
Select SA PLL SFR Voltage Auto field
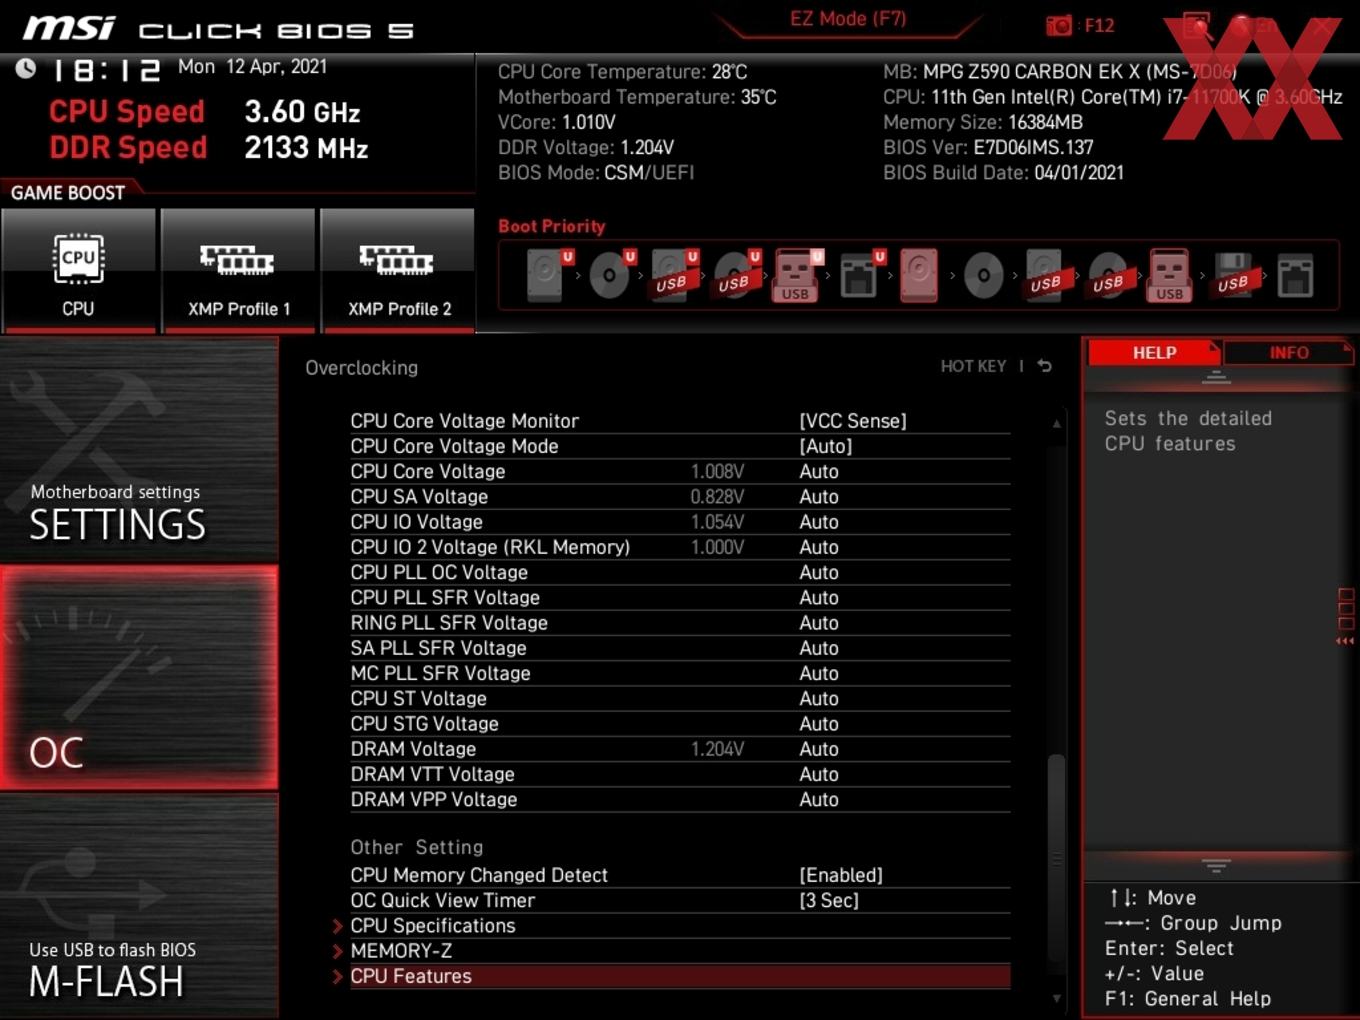(x=819, y=648)
